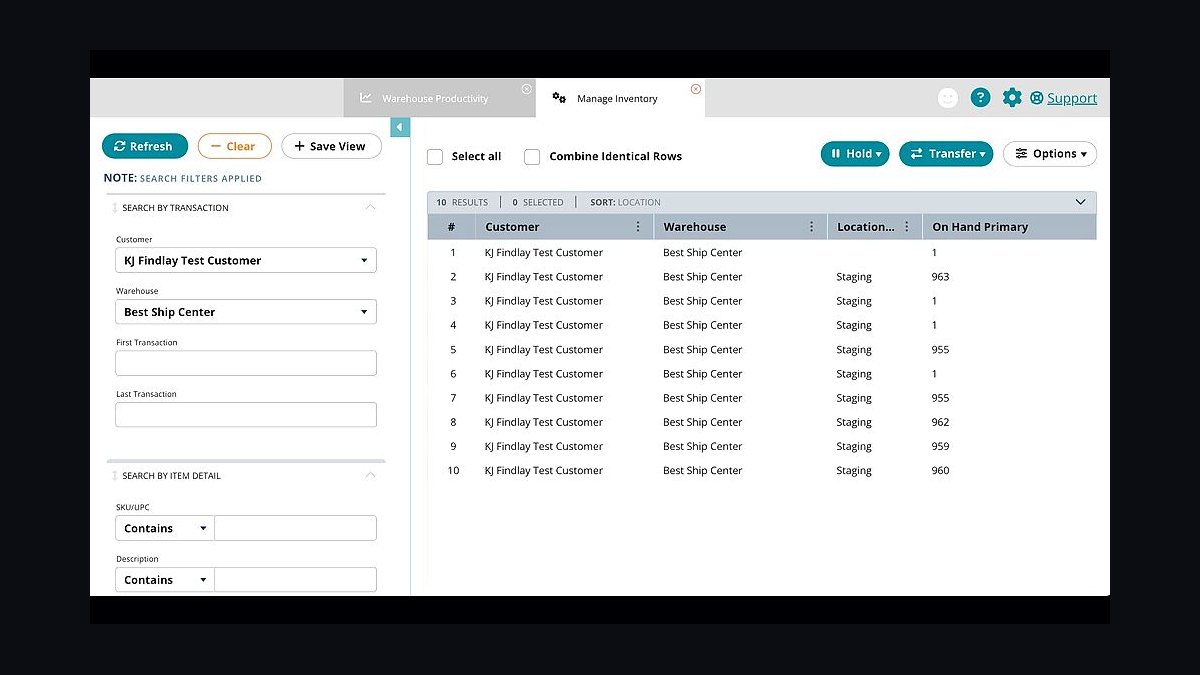Click the Save View button
The image size is (1200, 675).
(x=331, y=146)
